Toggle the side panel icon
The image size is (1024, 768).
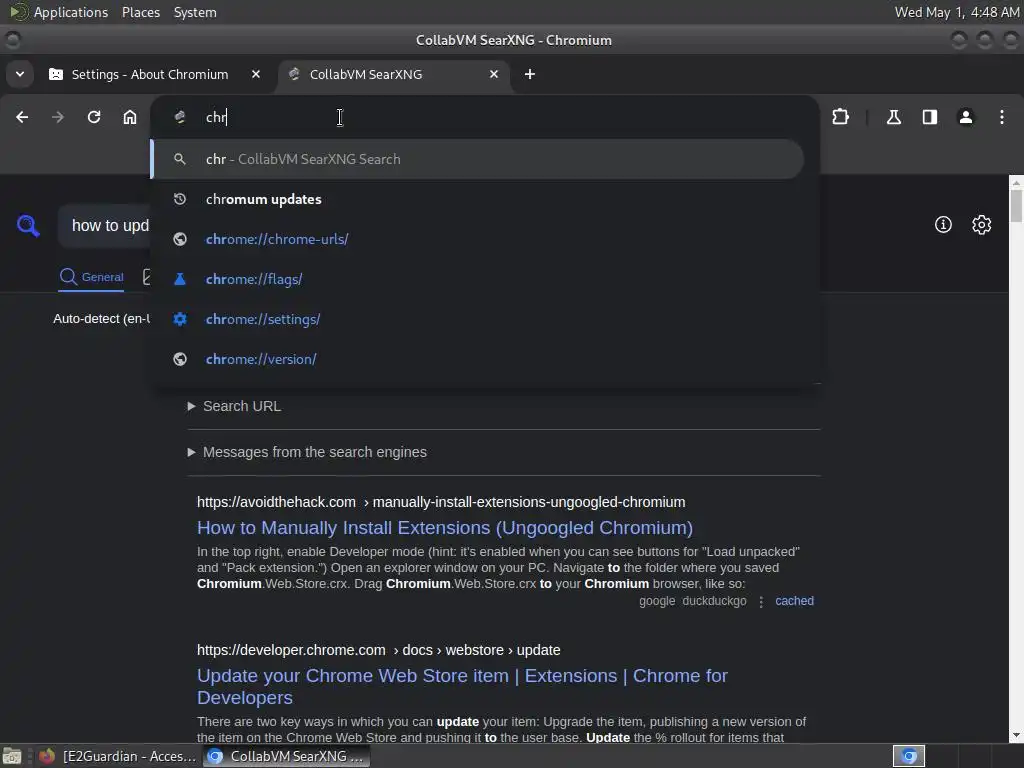pyautogui.click(x=930, y=117)
